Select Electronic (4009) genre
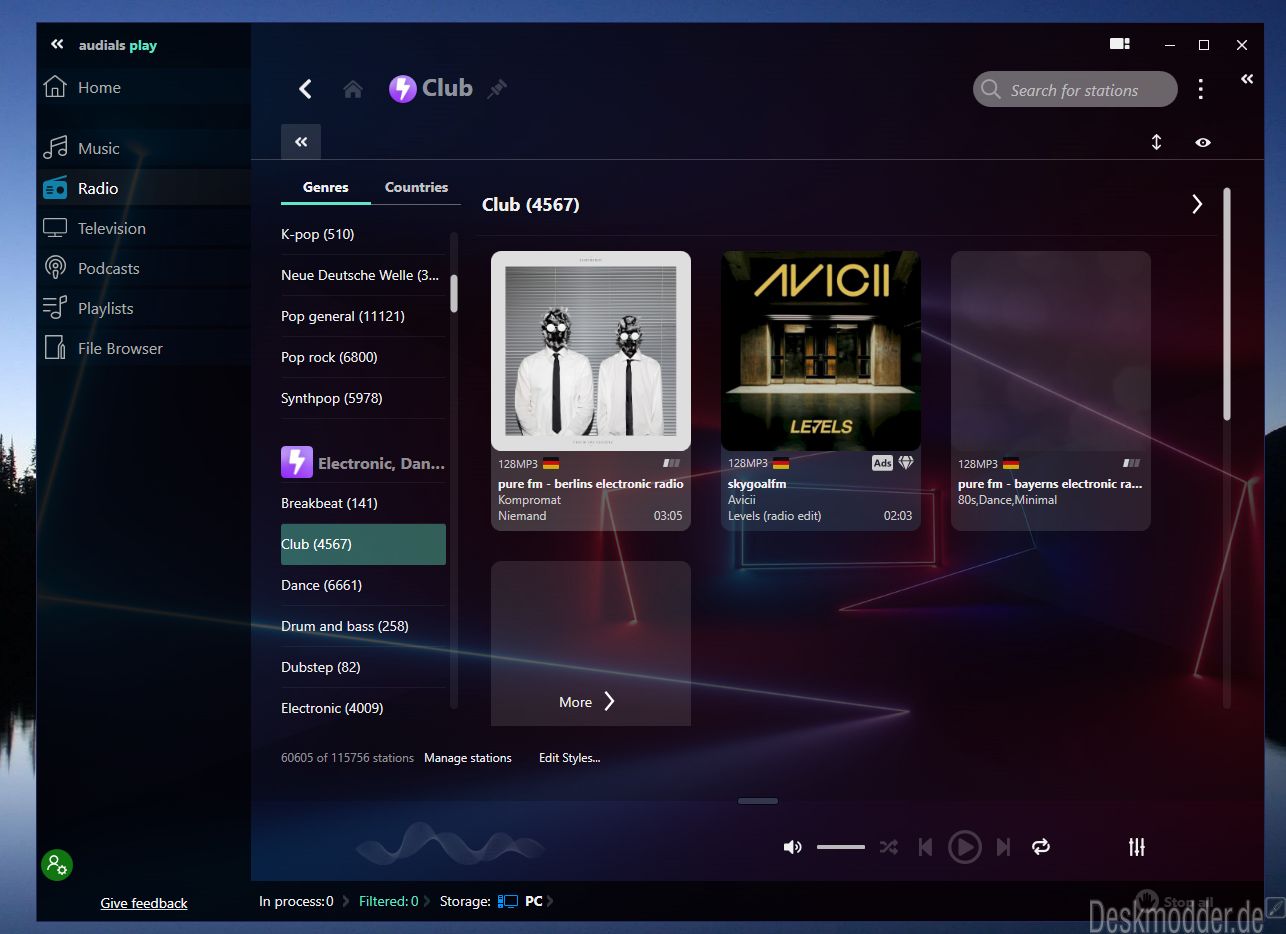The image size is (1286, 934). (363, 708)
